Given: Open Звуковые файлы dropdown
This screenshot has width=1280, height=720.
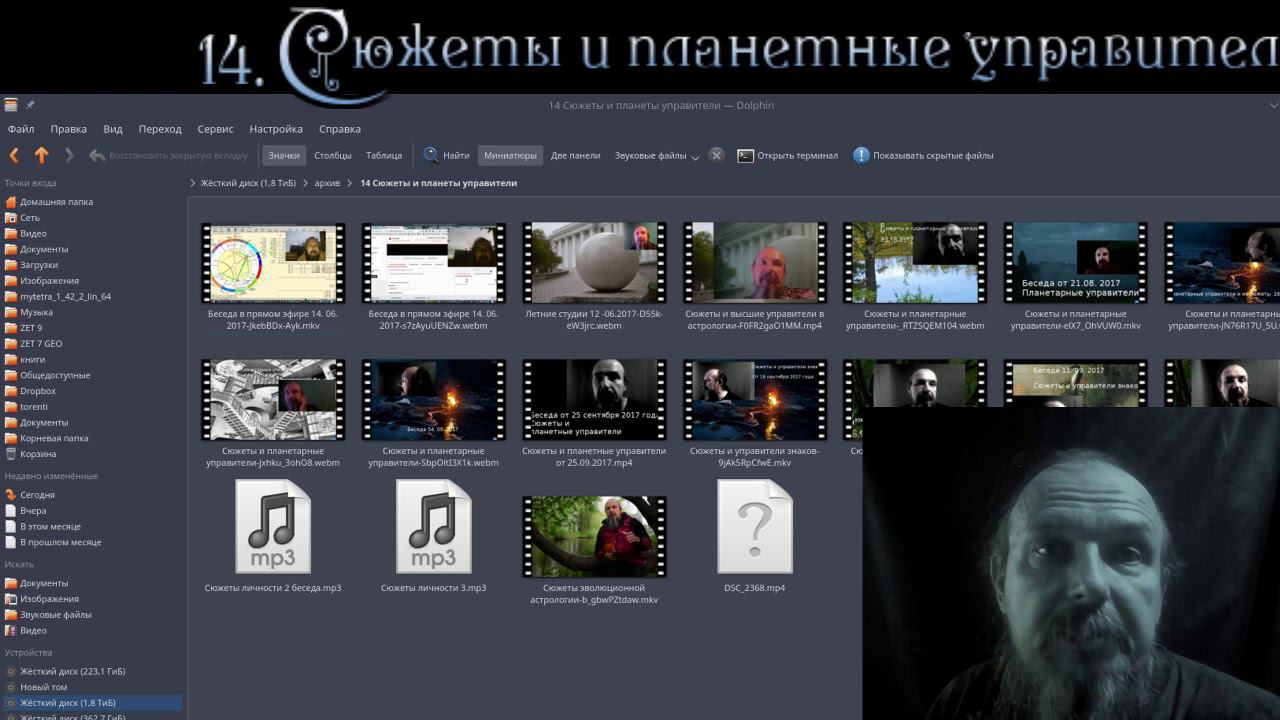Looking at the screenshot, I should [x=657, y=155].
